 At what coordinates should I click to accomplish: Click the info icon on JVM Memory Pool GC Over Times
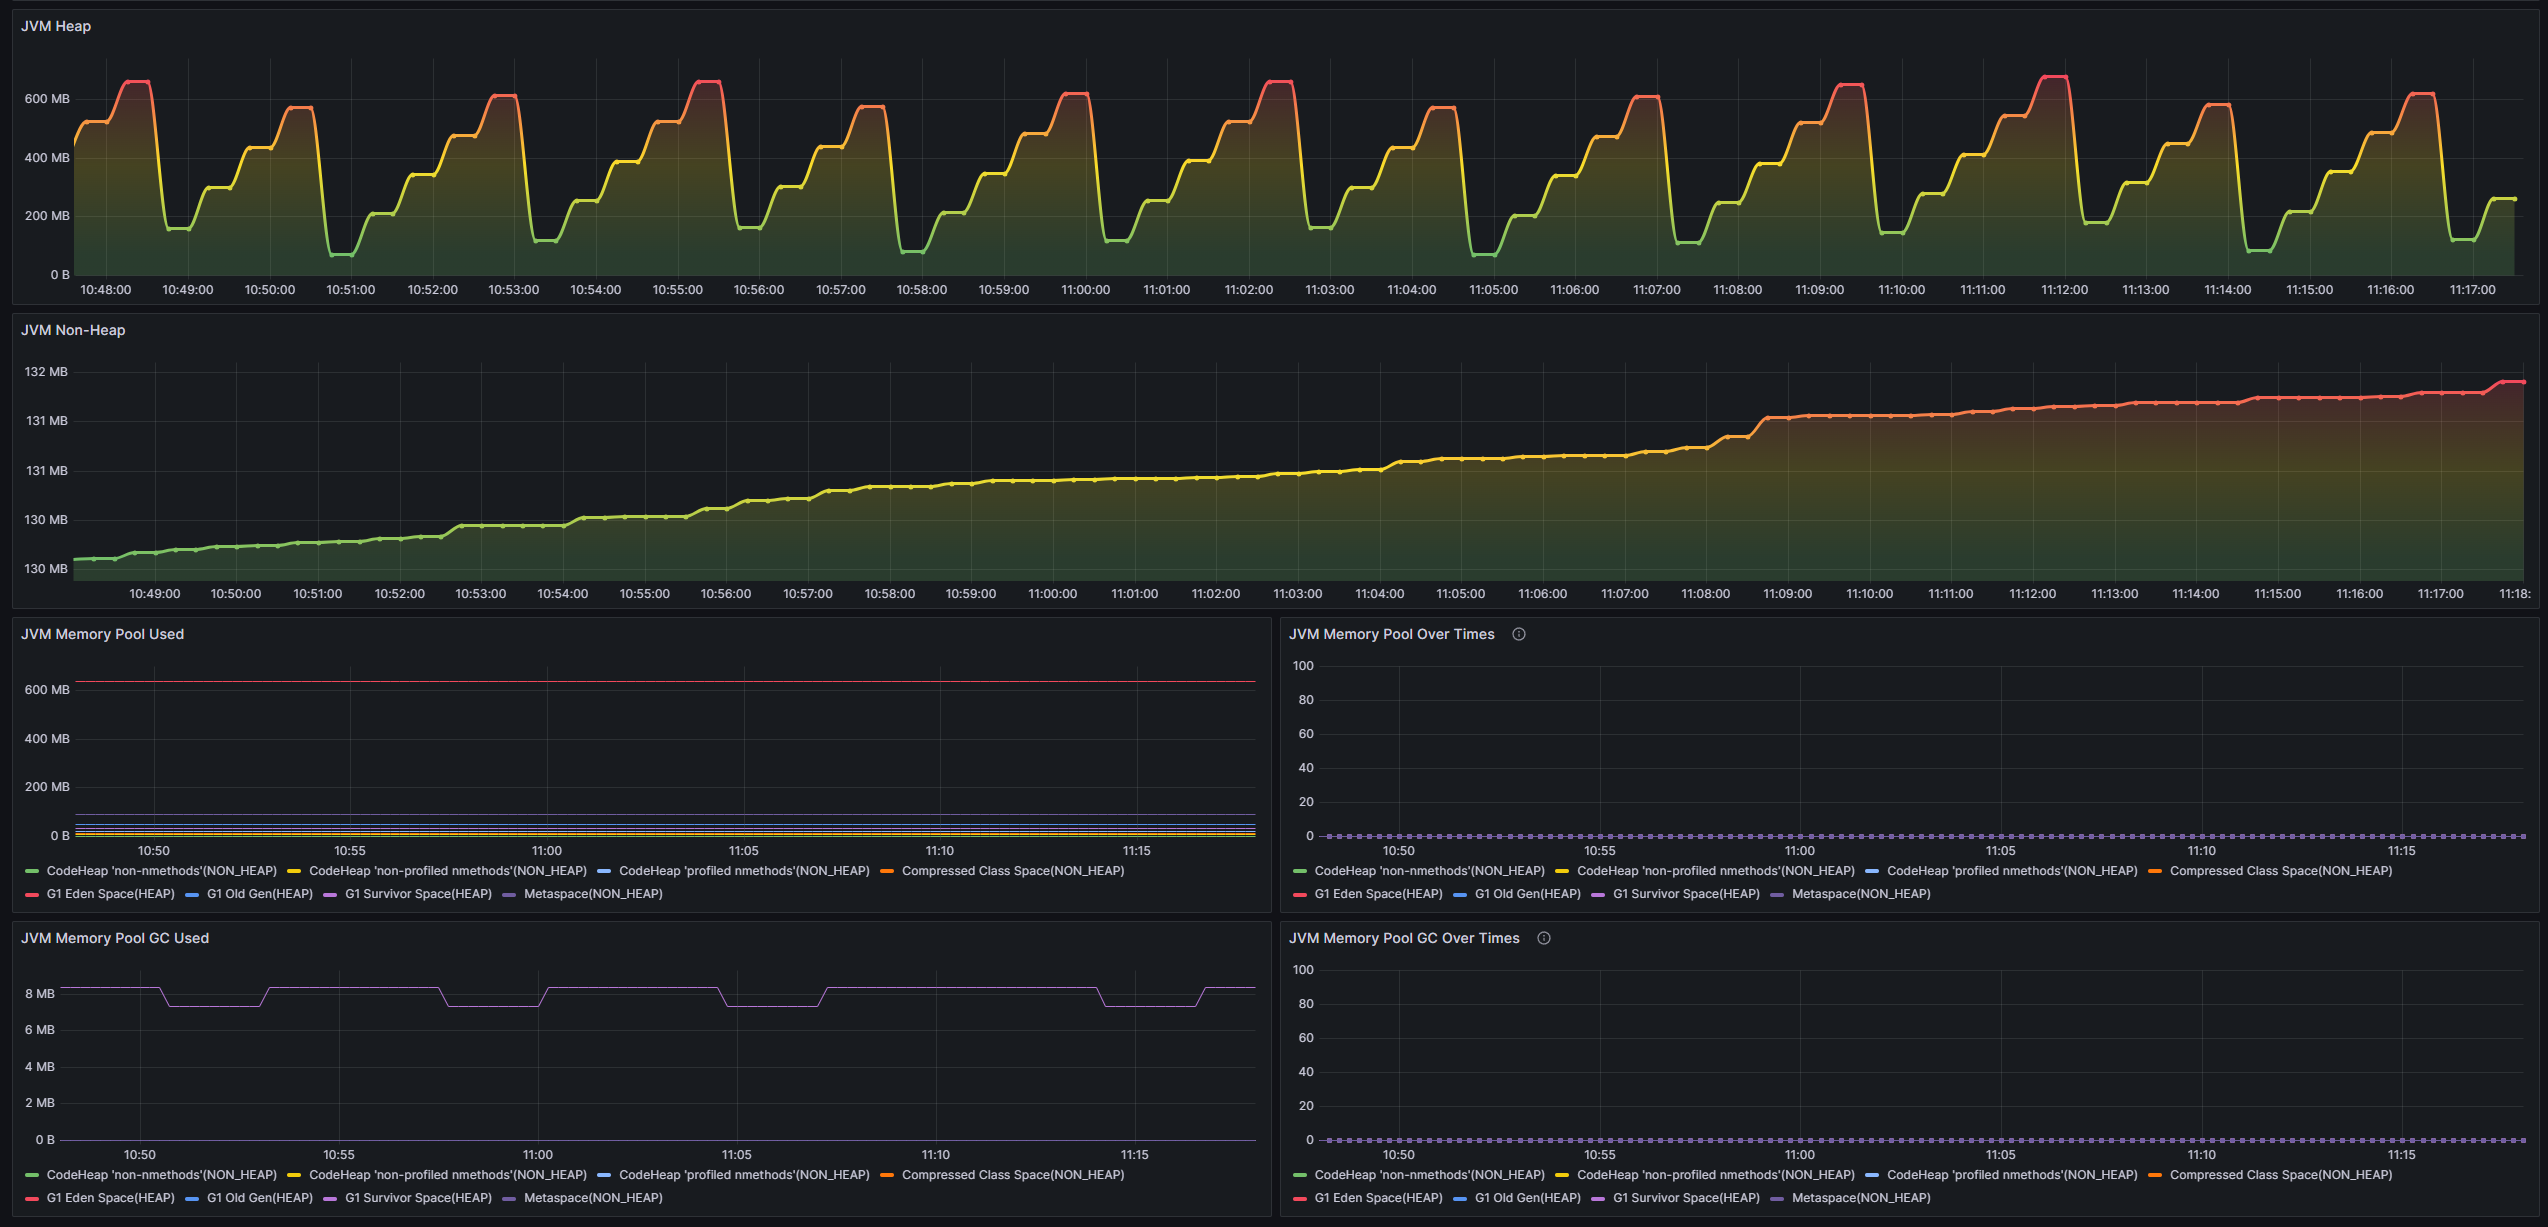click(x=1543, y=938)
